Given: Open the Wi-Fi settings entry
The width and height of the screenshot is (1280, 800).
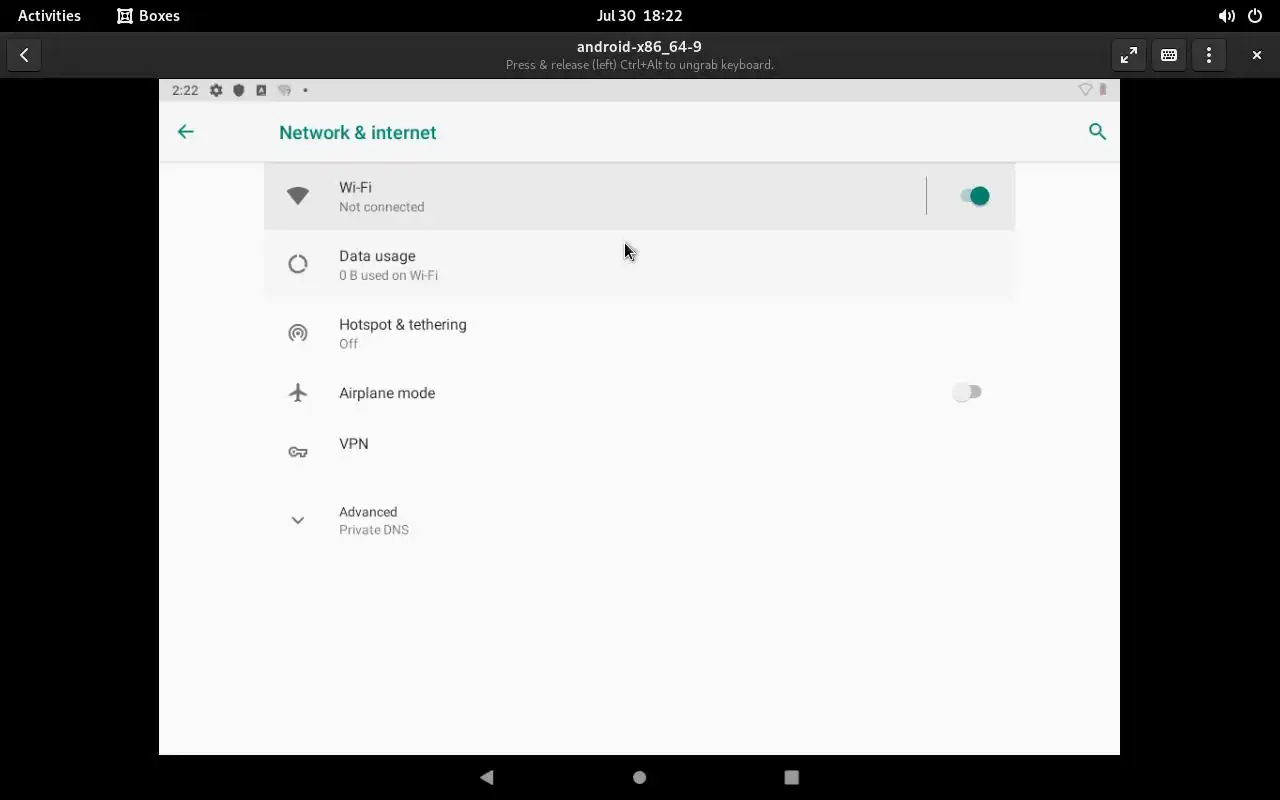Looking at the screenshot, I should pyautogui.click(x=595, y=196).
